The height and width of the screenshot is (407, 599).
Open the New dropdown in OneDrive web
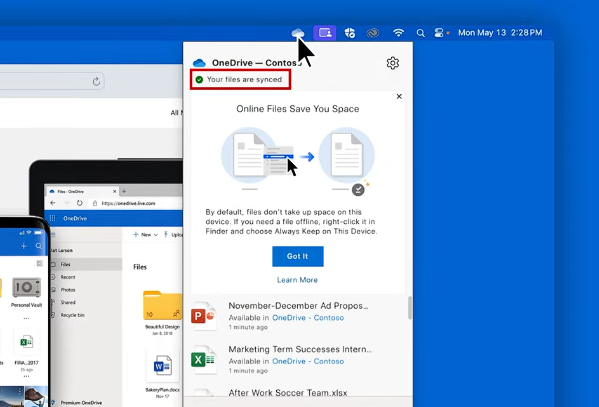145,235
